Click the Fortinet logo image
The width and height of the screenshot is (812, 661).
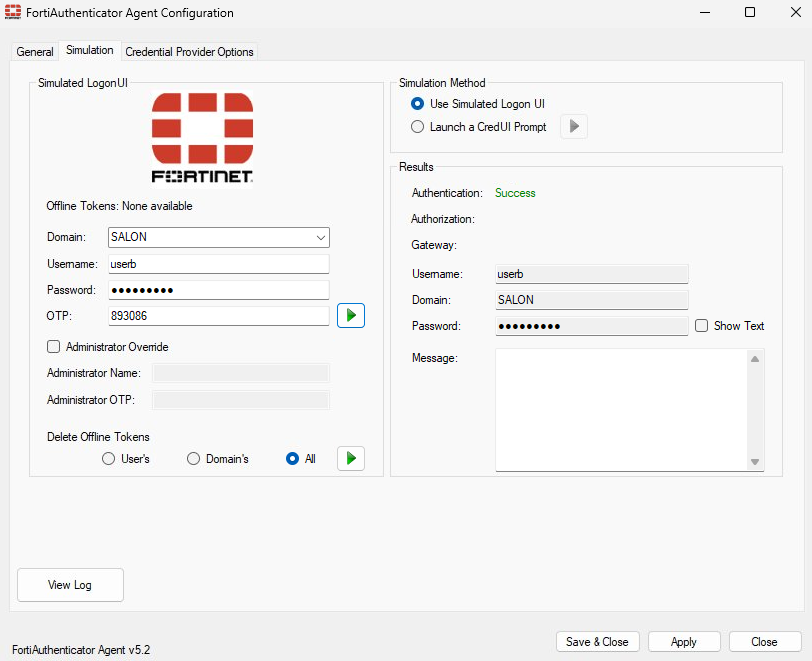coord(202,138)
